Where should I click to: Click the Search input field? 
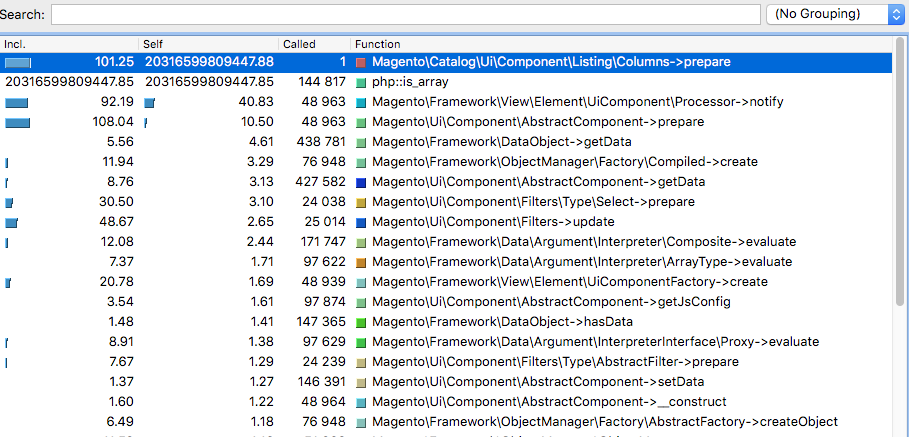(x=405, y=14)
